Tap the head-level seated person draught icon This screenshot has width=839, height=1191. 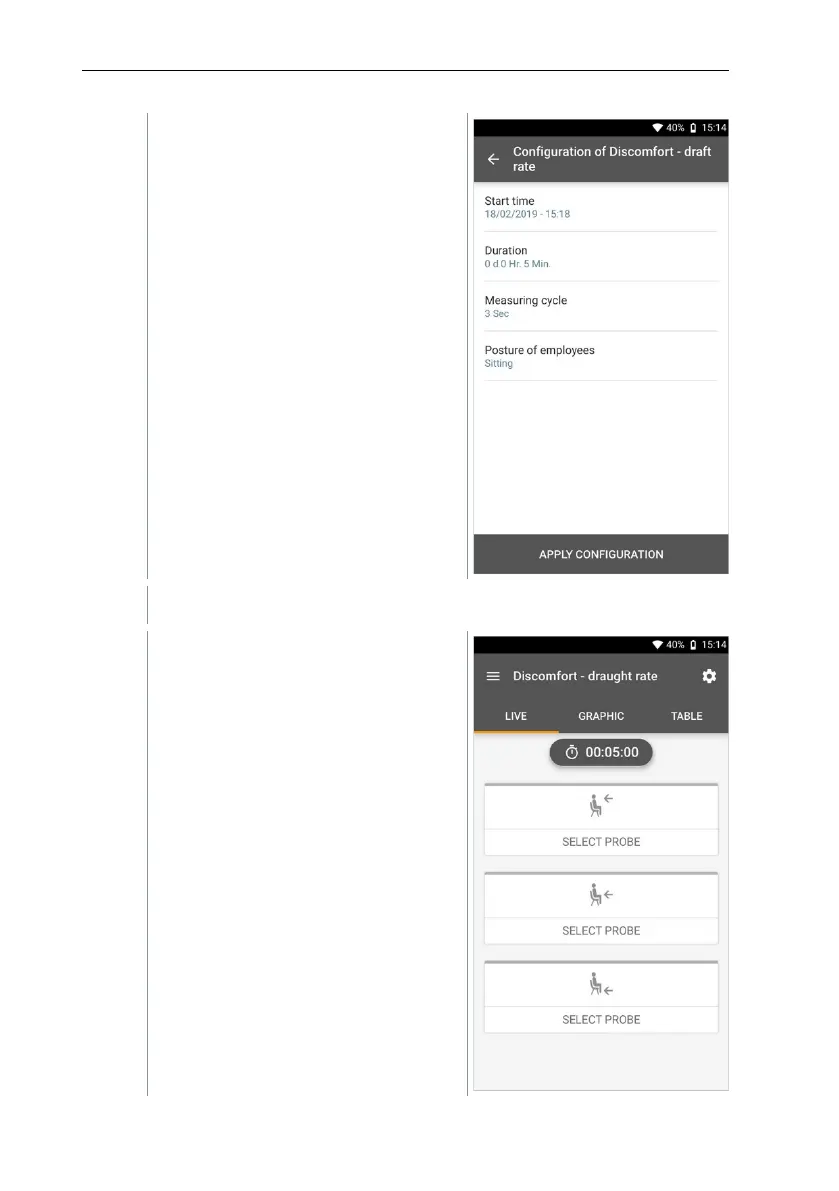[601, 805]
